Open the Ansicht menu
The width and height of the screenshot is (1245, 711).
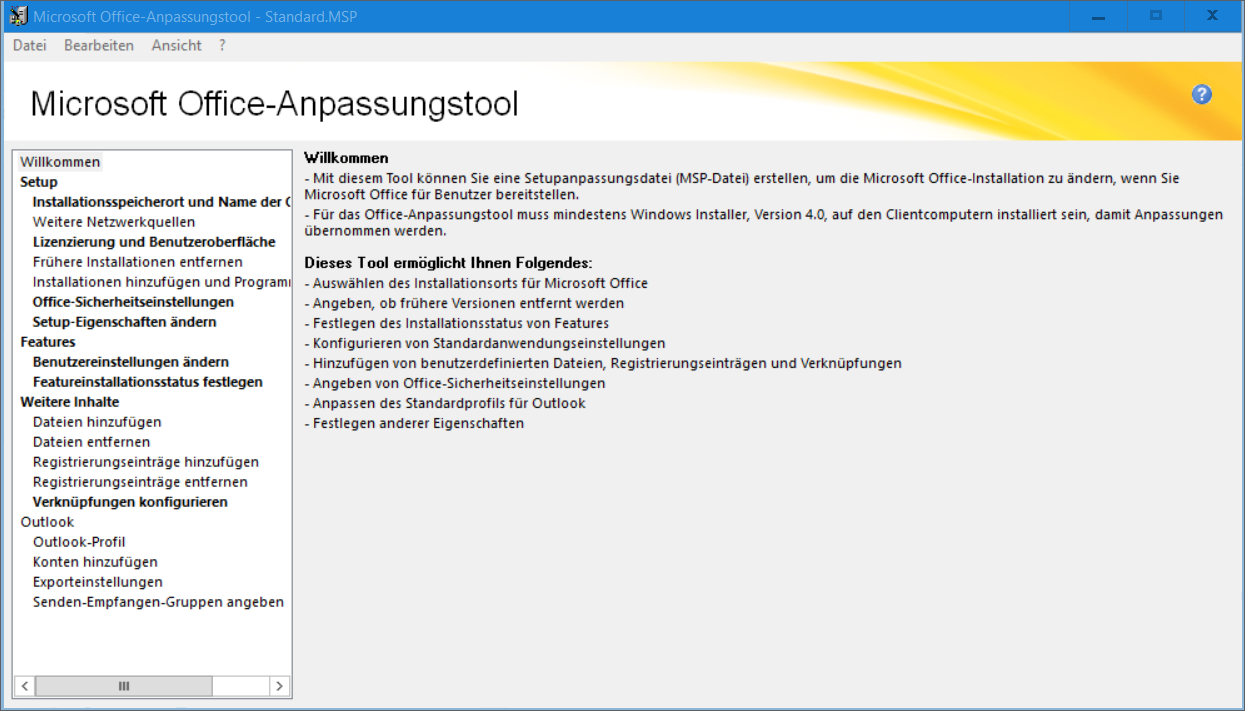[177, 45]
